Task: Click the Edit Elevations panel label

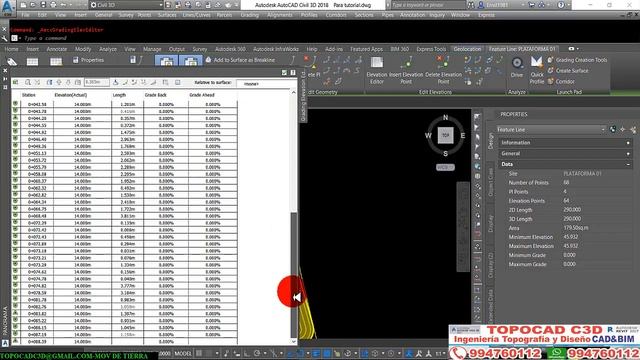Action: click(435, 92)
